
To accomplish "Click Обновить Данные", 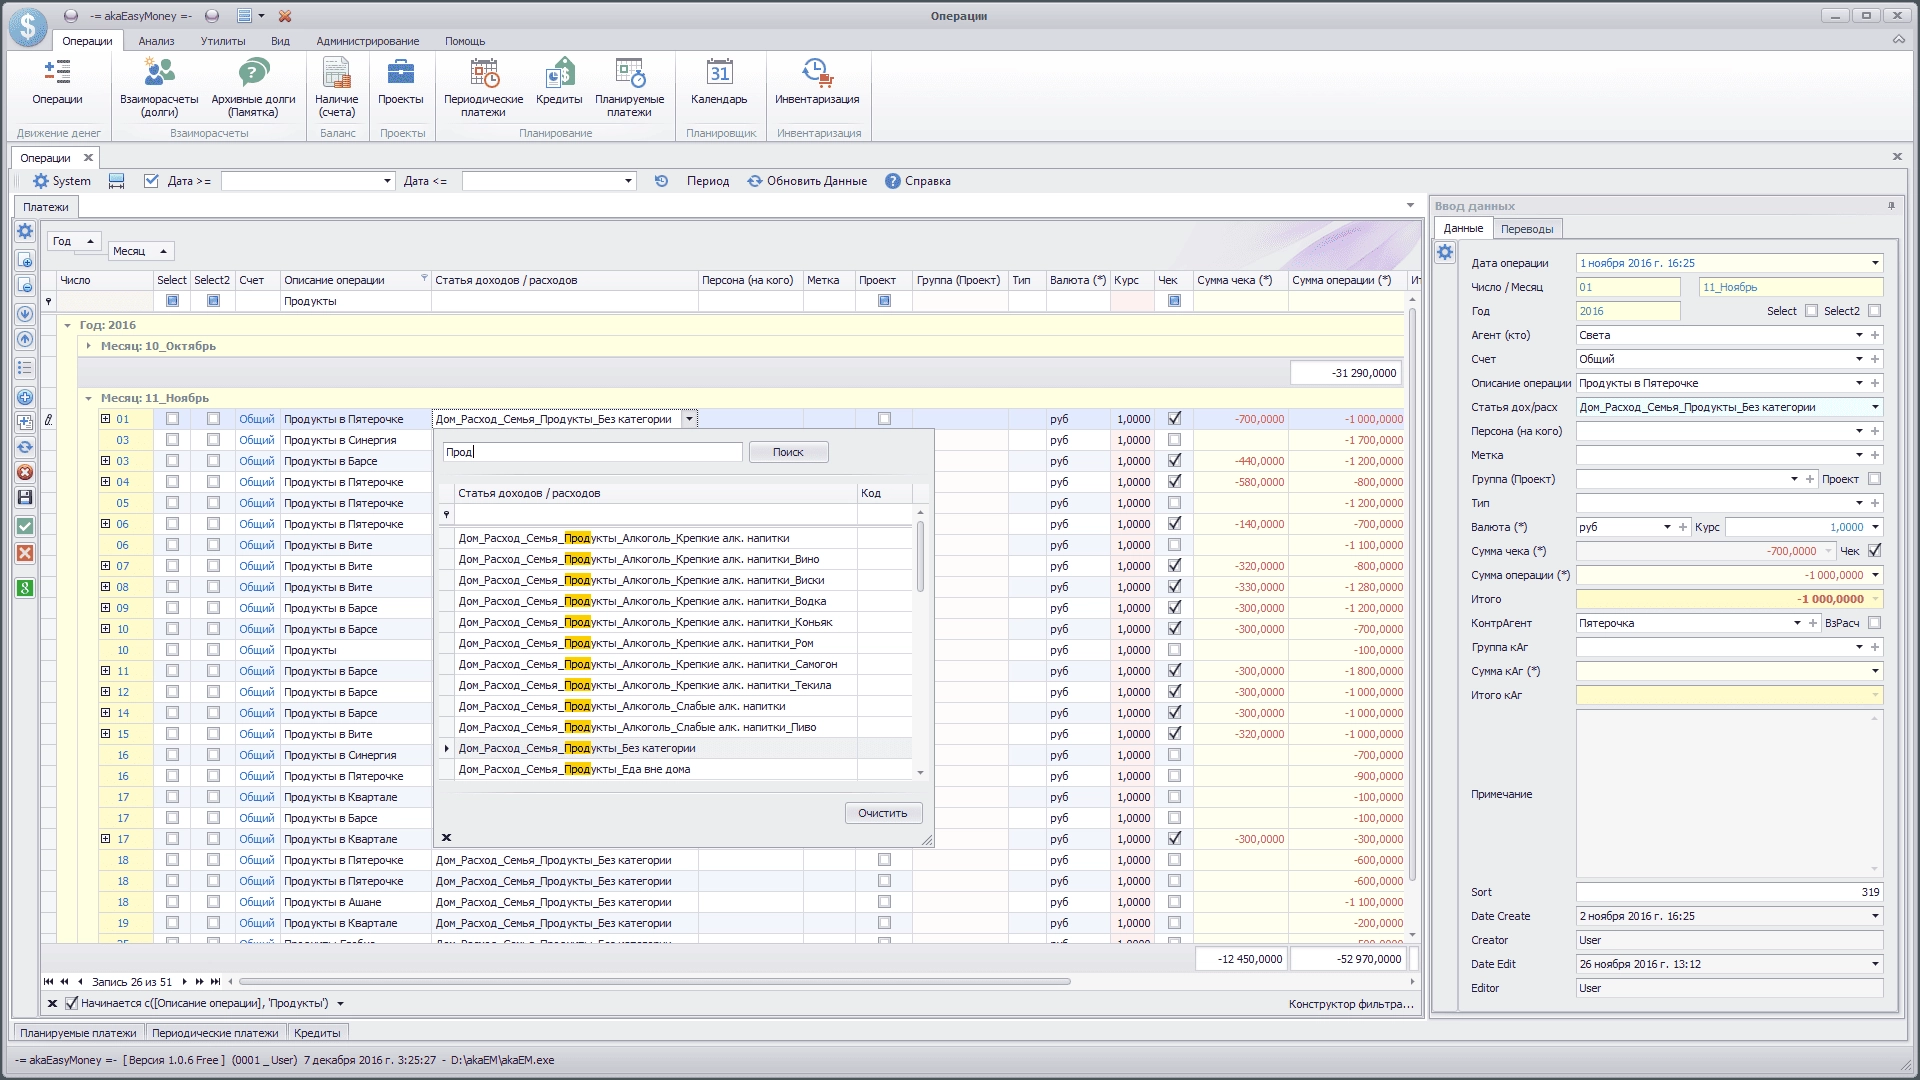I will click(x=807, y=181).
